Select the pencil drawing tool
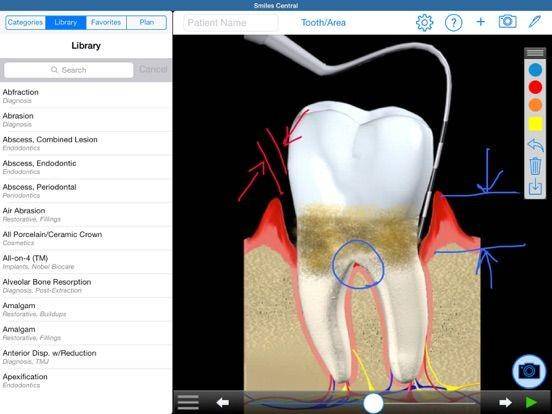This screenshot has height=414, width=552. click(535, 21)
